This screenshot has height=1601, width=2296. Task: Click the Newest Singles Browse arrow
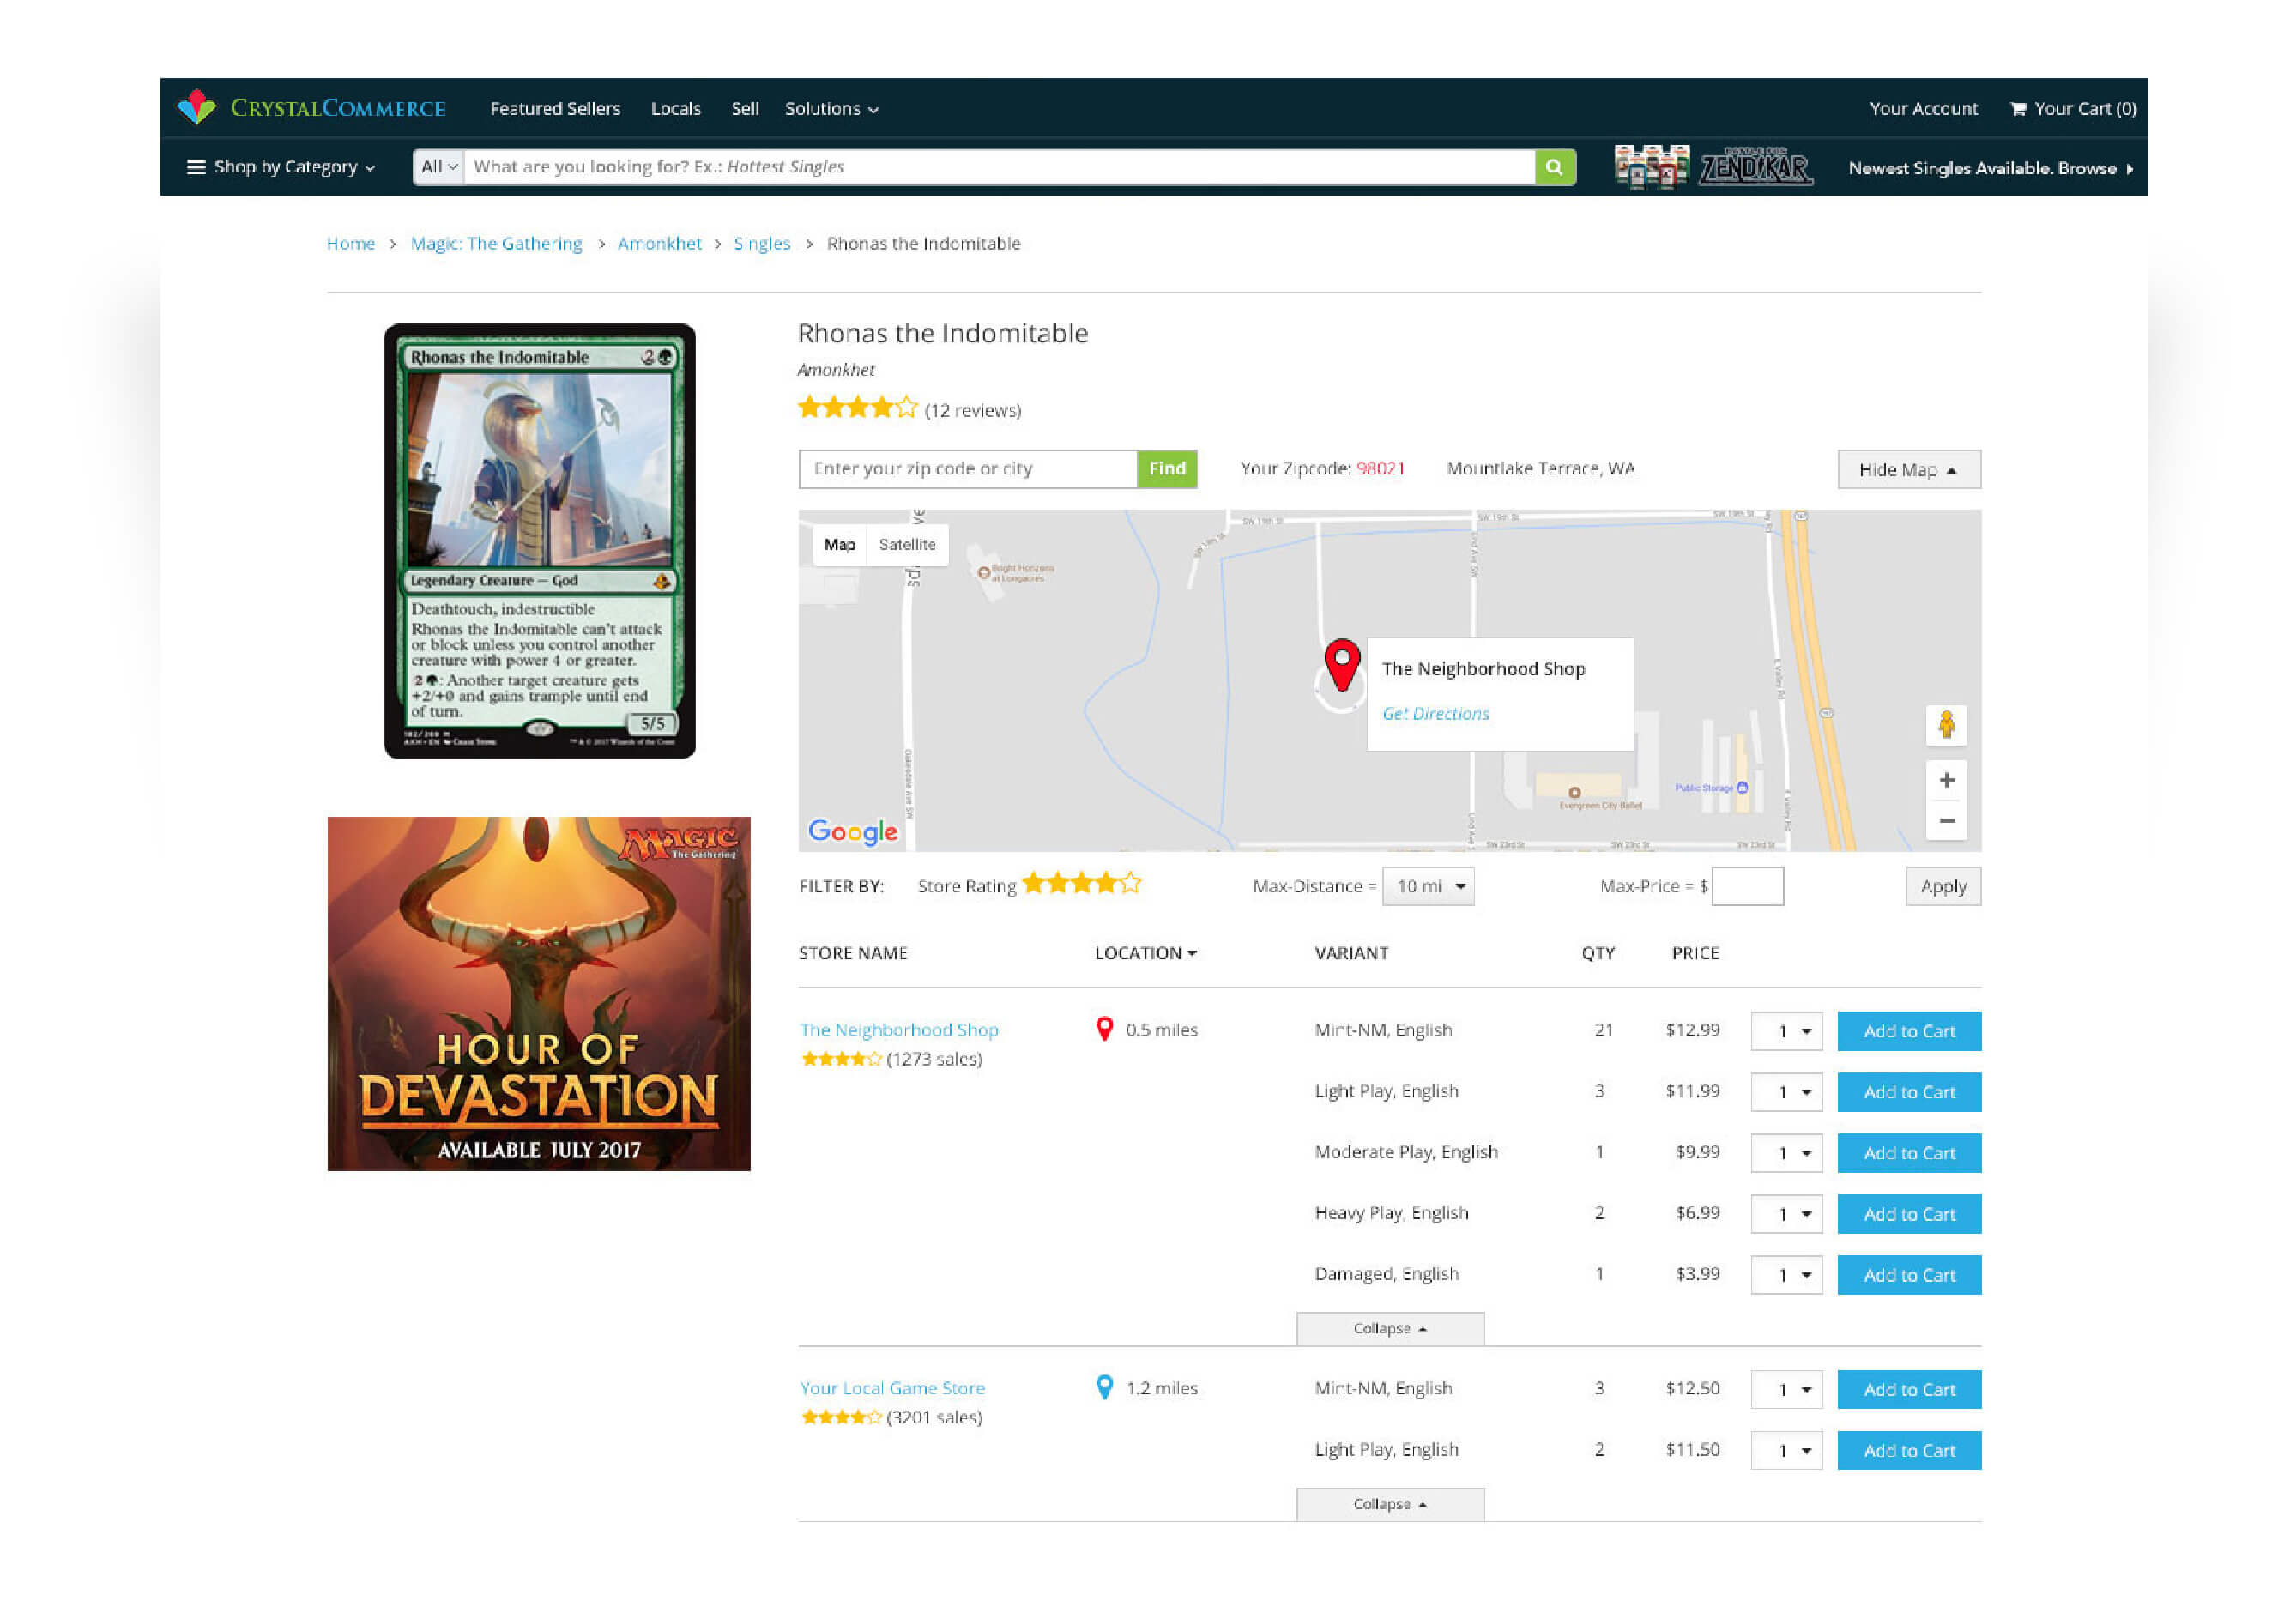pyautogui.click(x=2129, y=169)
